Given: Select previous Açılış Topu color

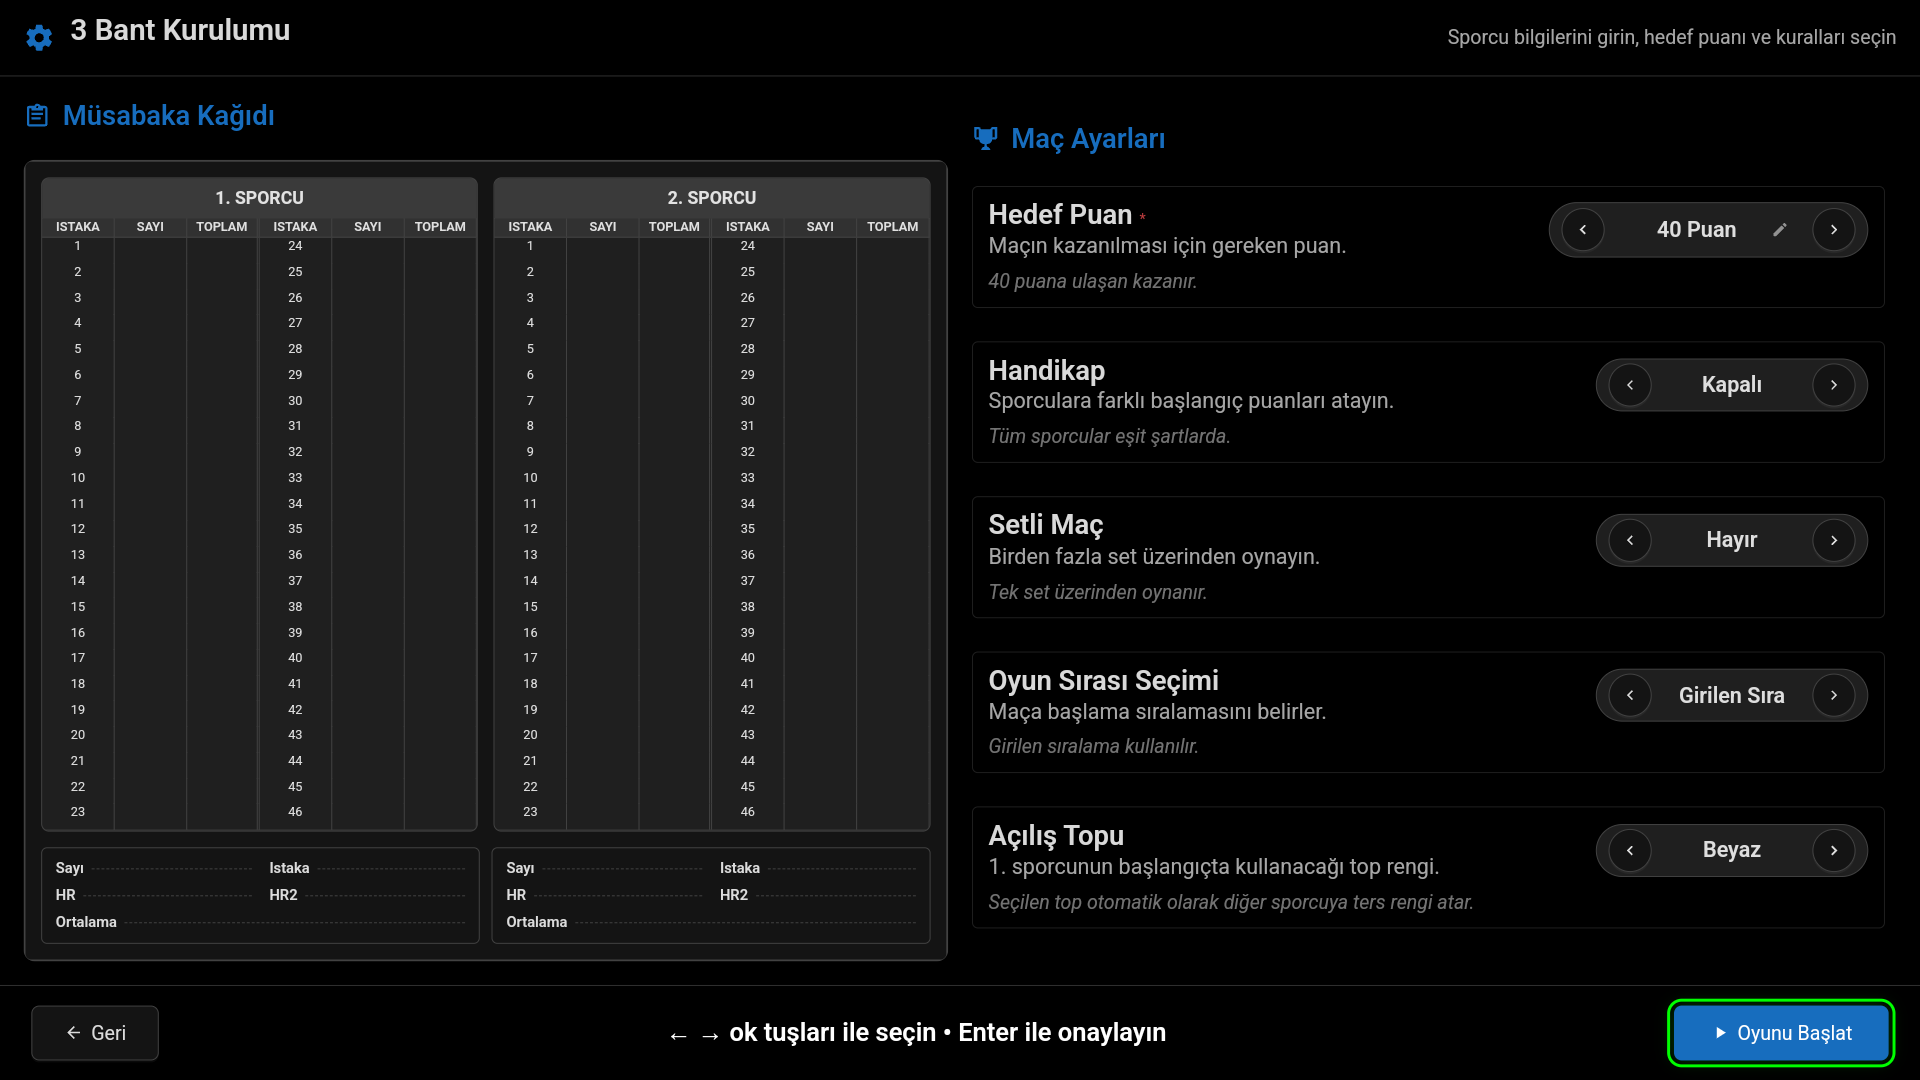Looking at the screenshot, I should click(1630, 850).
